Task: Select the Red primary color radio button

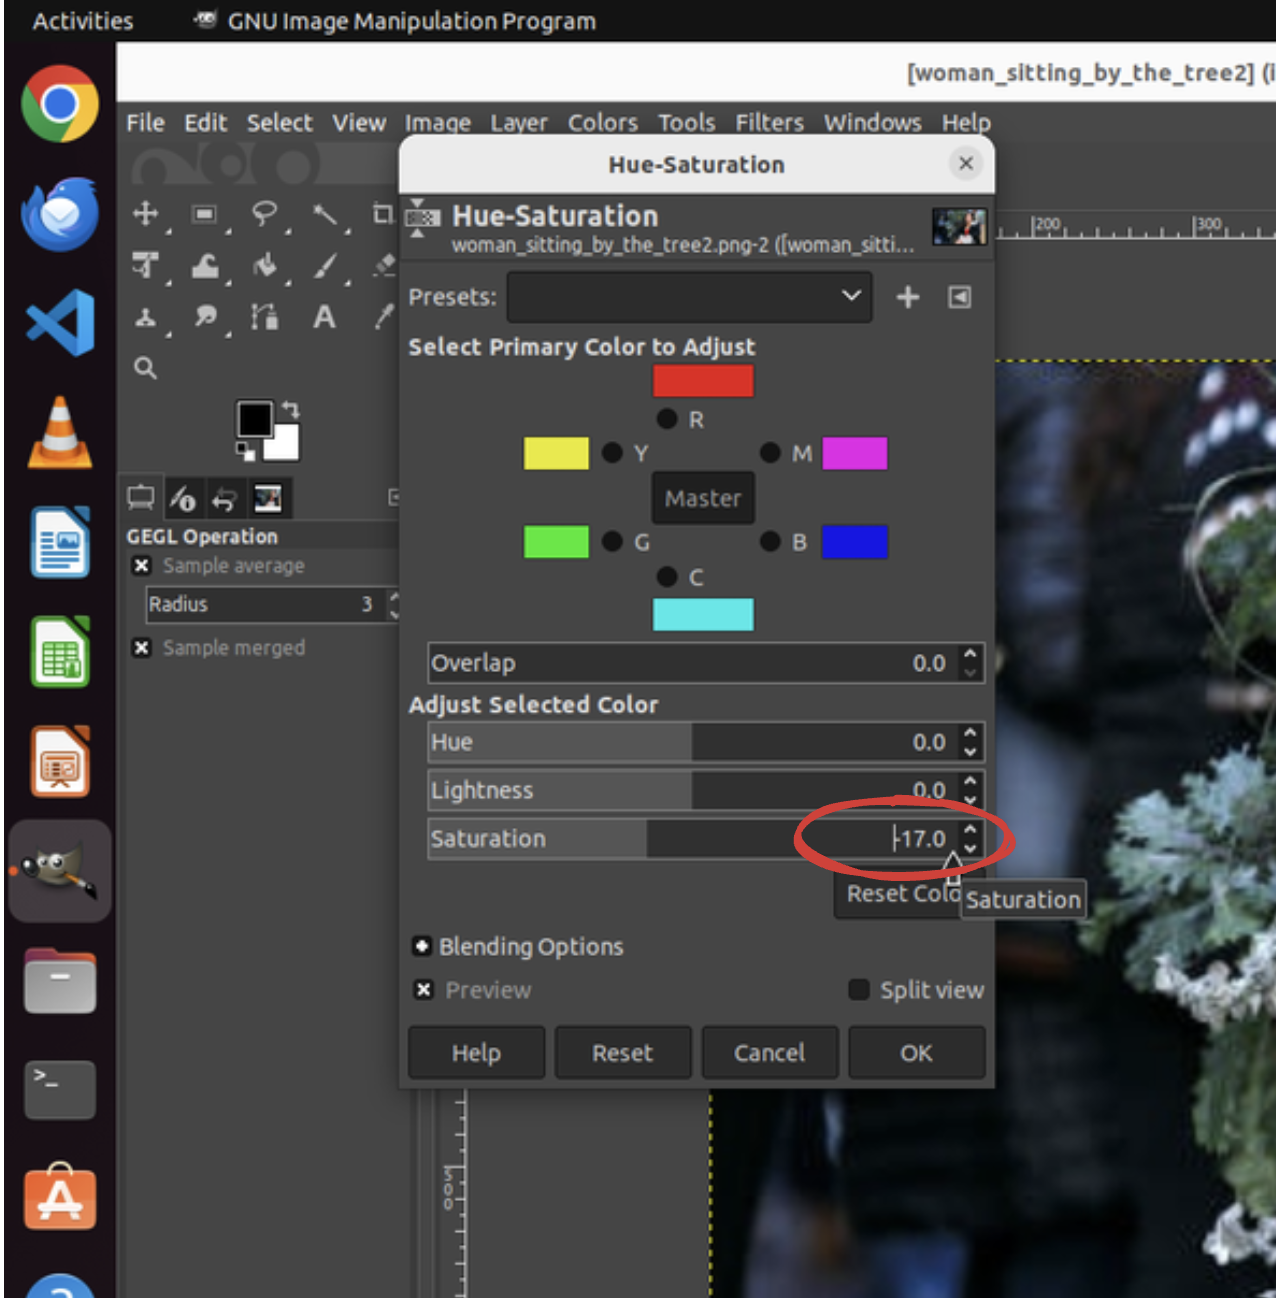Action: tap(667, 419)
